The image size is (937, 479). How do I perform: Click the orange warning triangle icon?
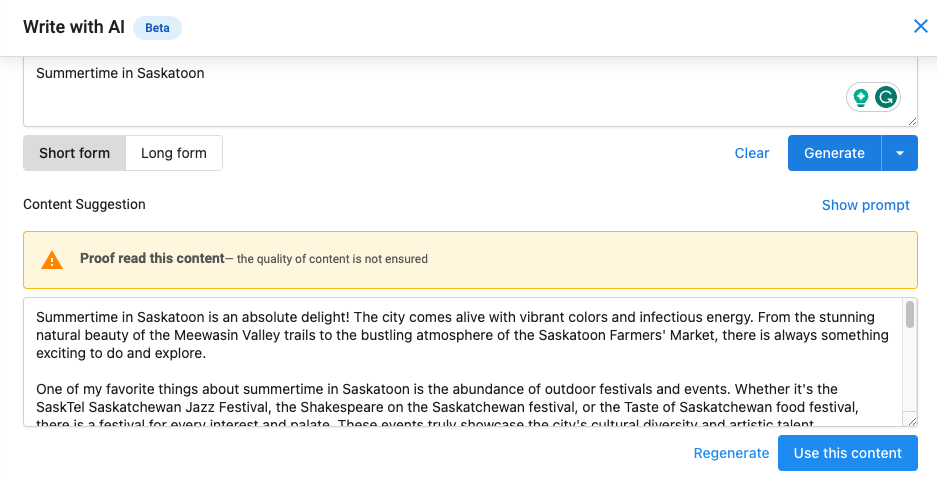(x=52, y=260)
